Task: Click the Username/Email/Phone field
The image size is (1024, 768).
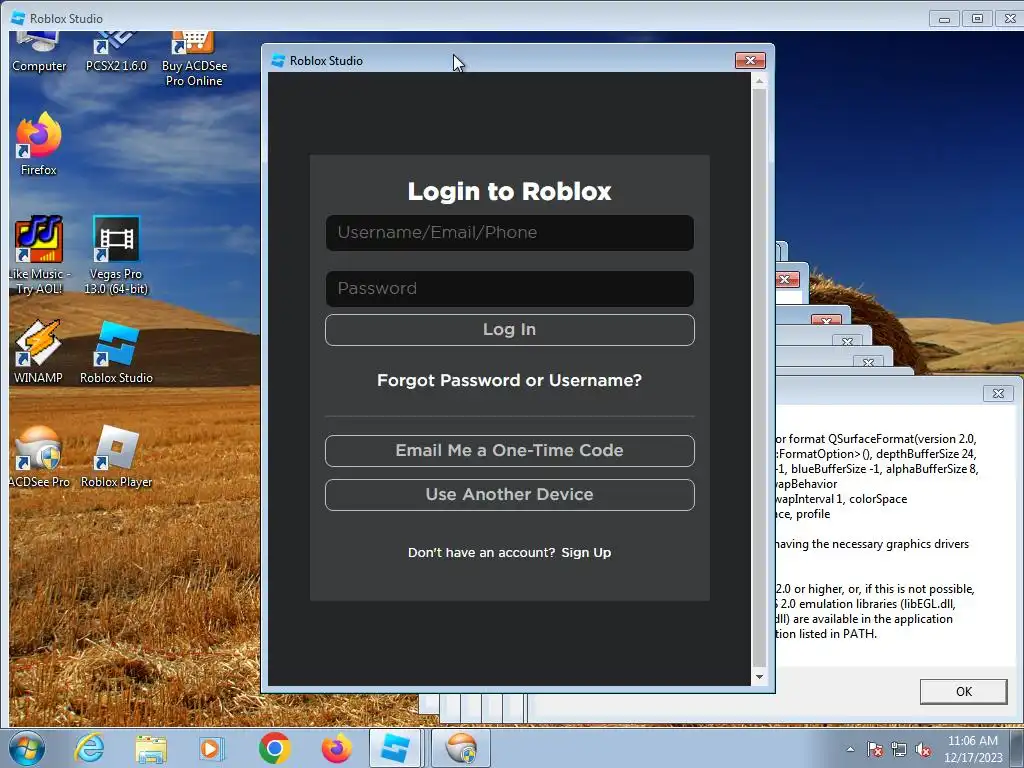Action: (509, 232)
